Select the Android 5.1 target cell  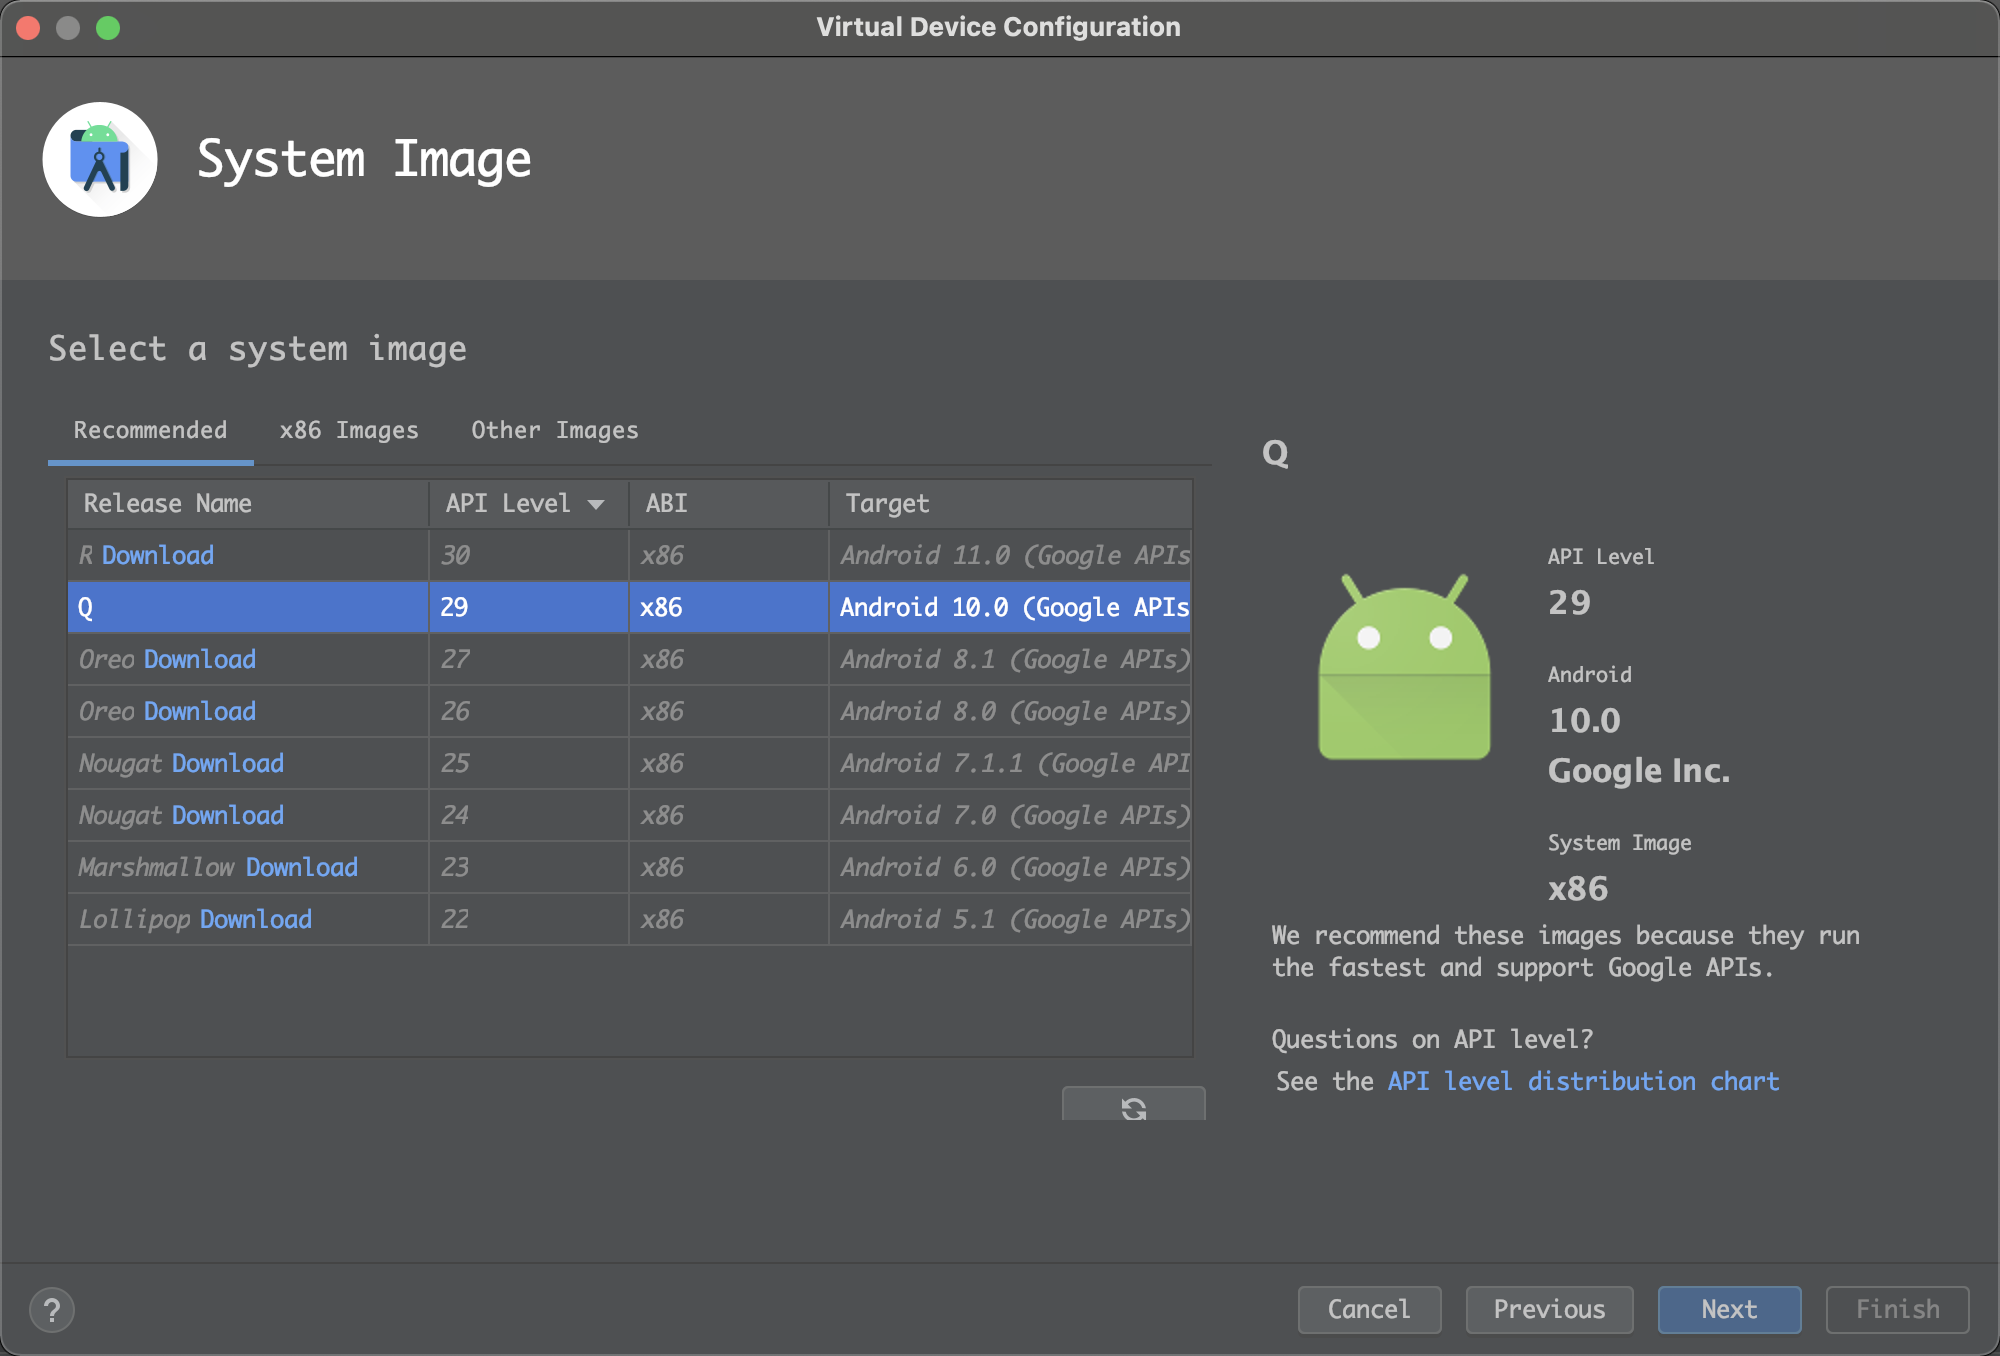1010,919
